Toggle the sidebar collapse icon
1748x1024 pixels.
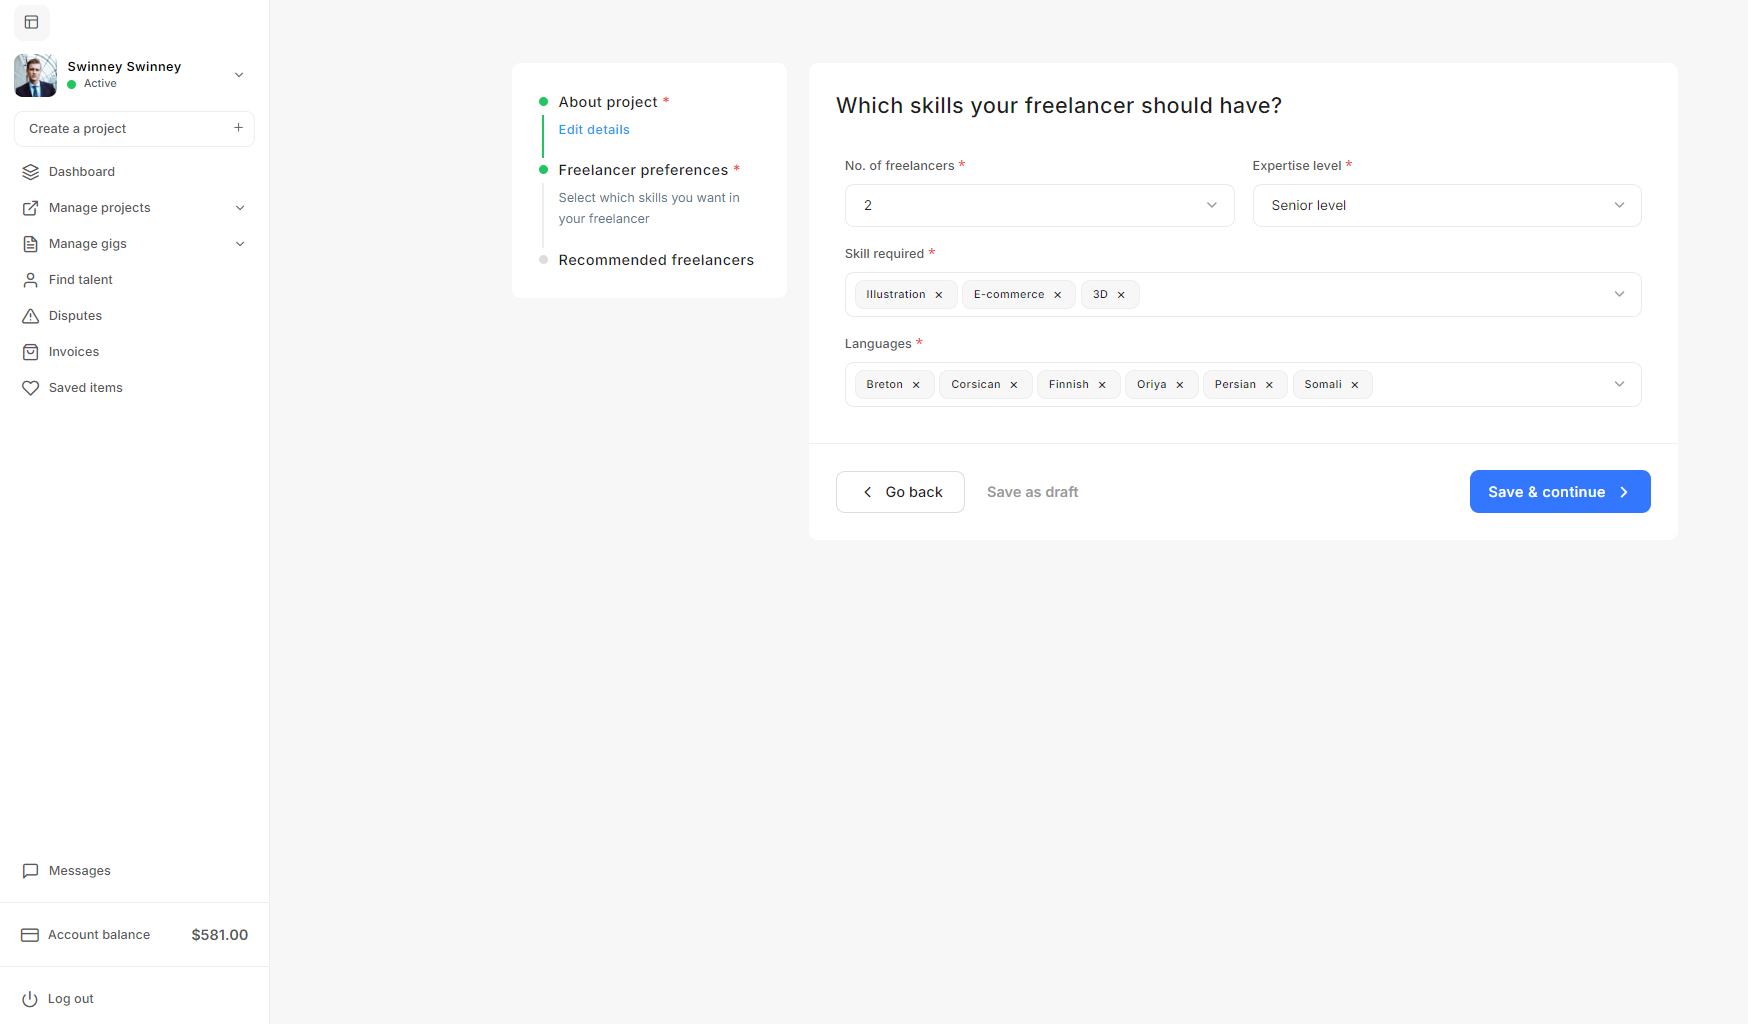tap(31, 22)
